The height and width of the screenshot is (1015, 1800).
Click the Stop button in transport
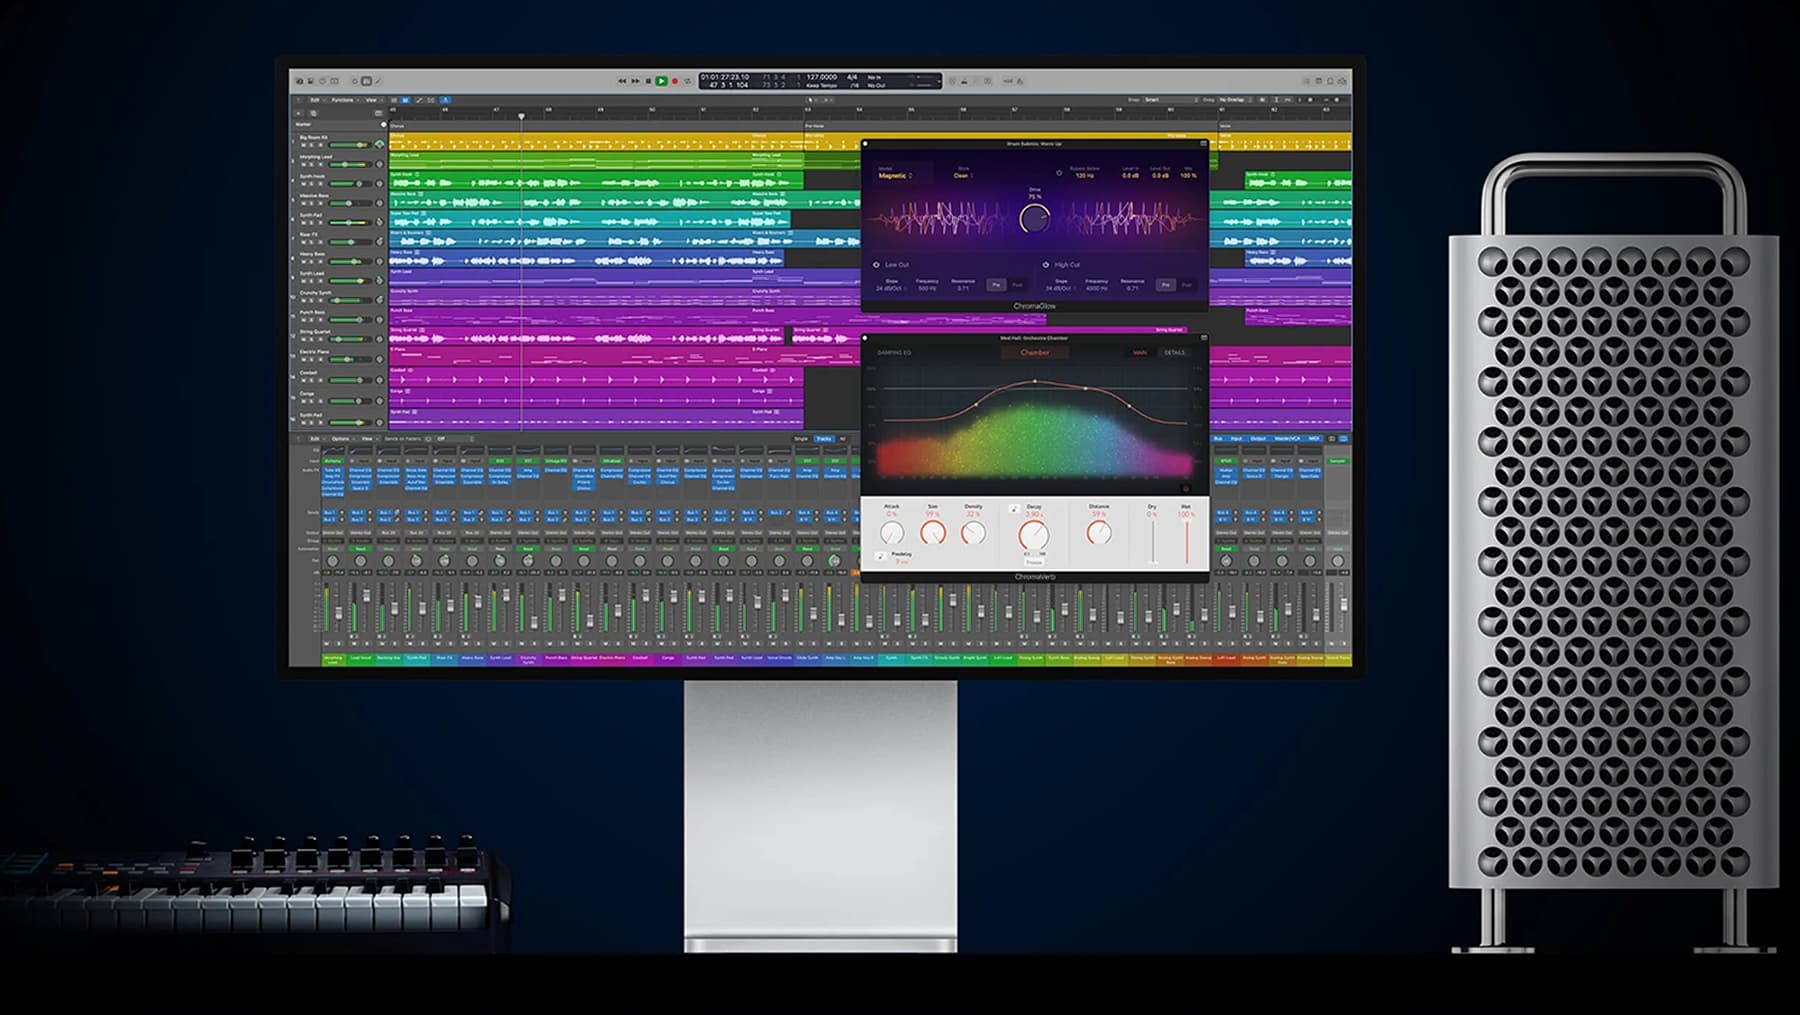coord(648,81)
